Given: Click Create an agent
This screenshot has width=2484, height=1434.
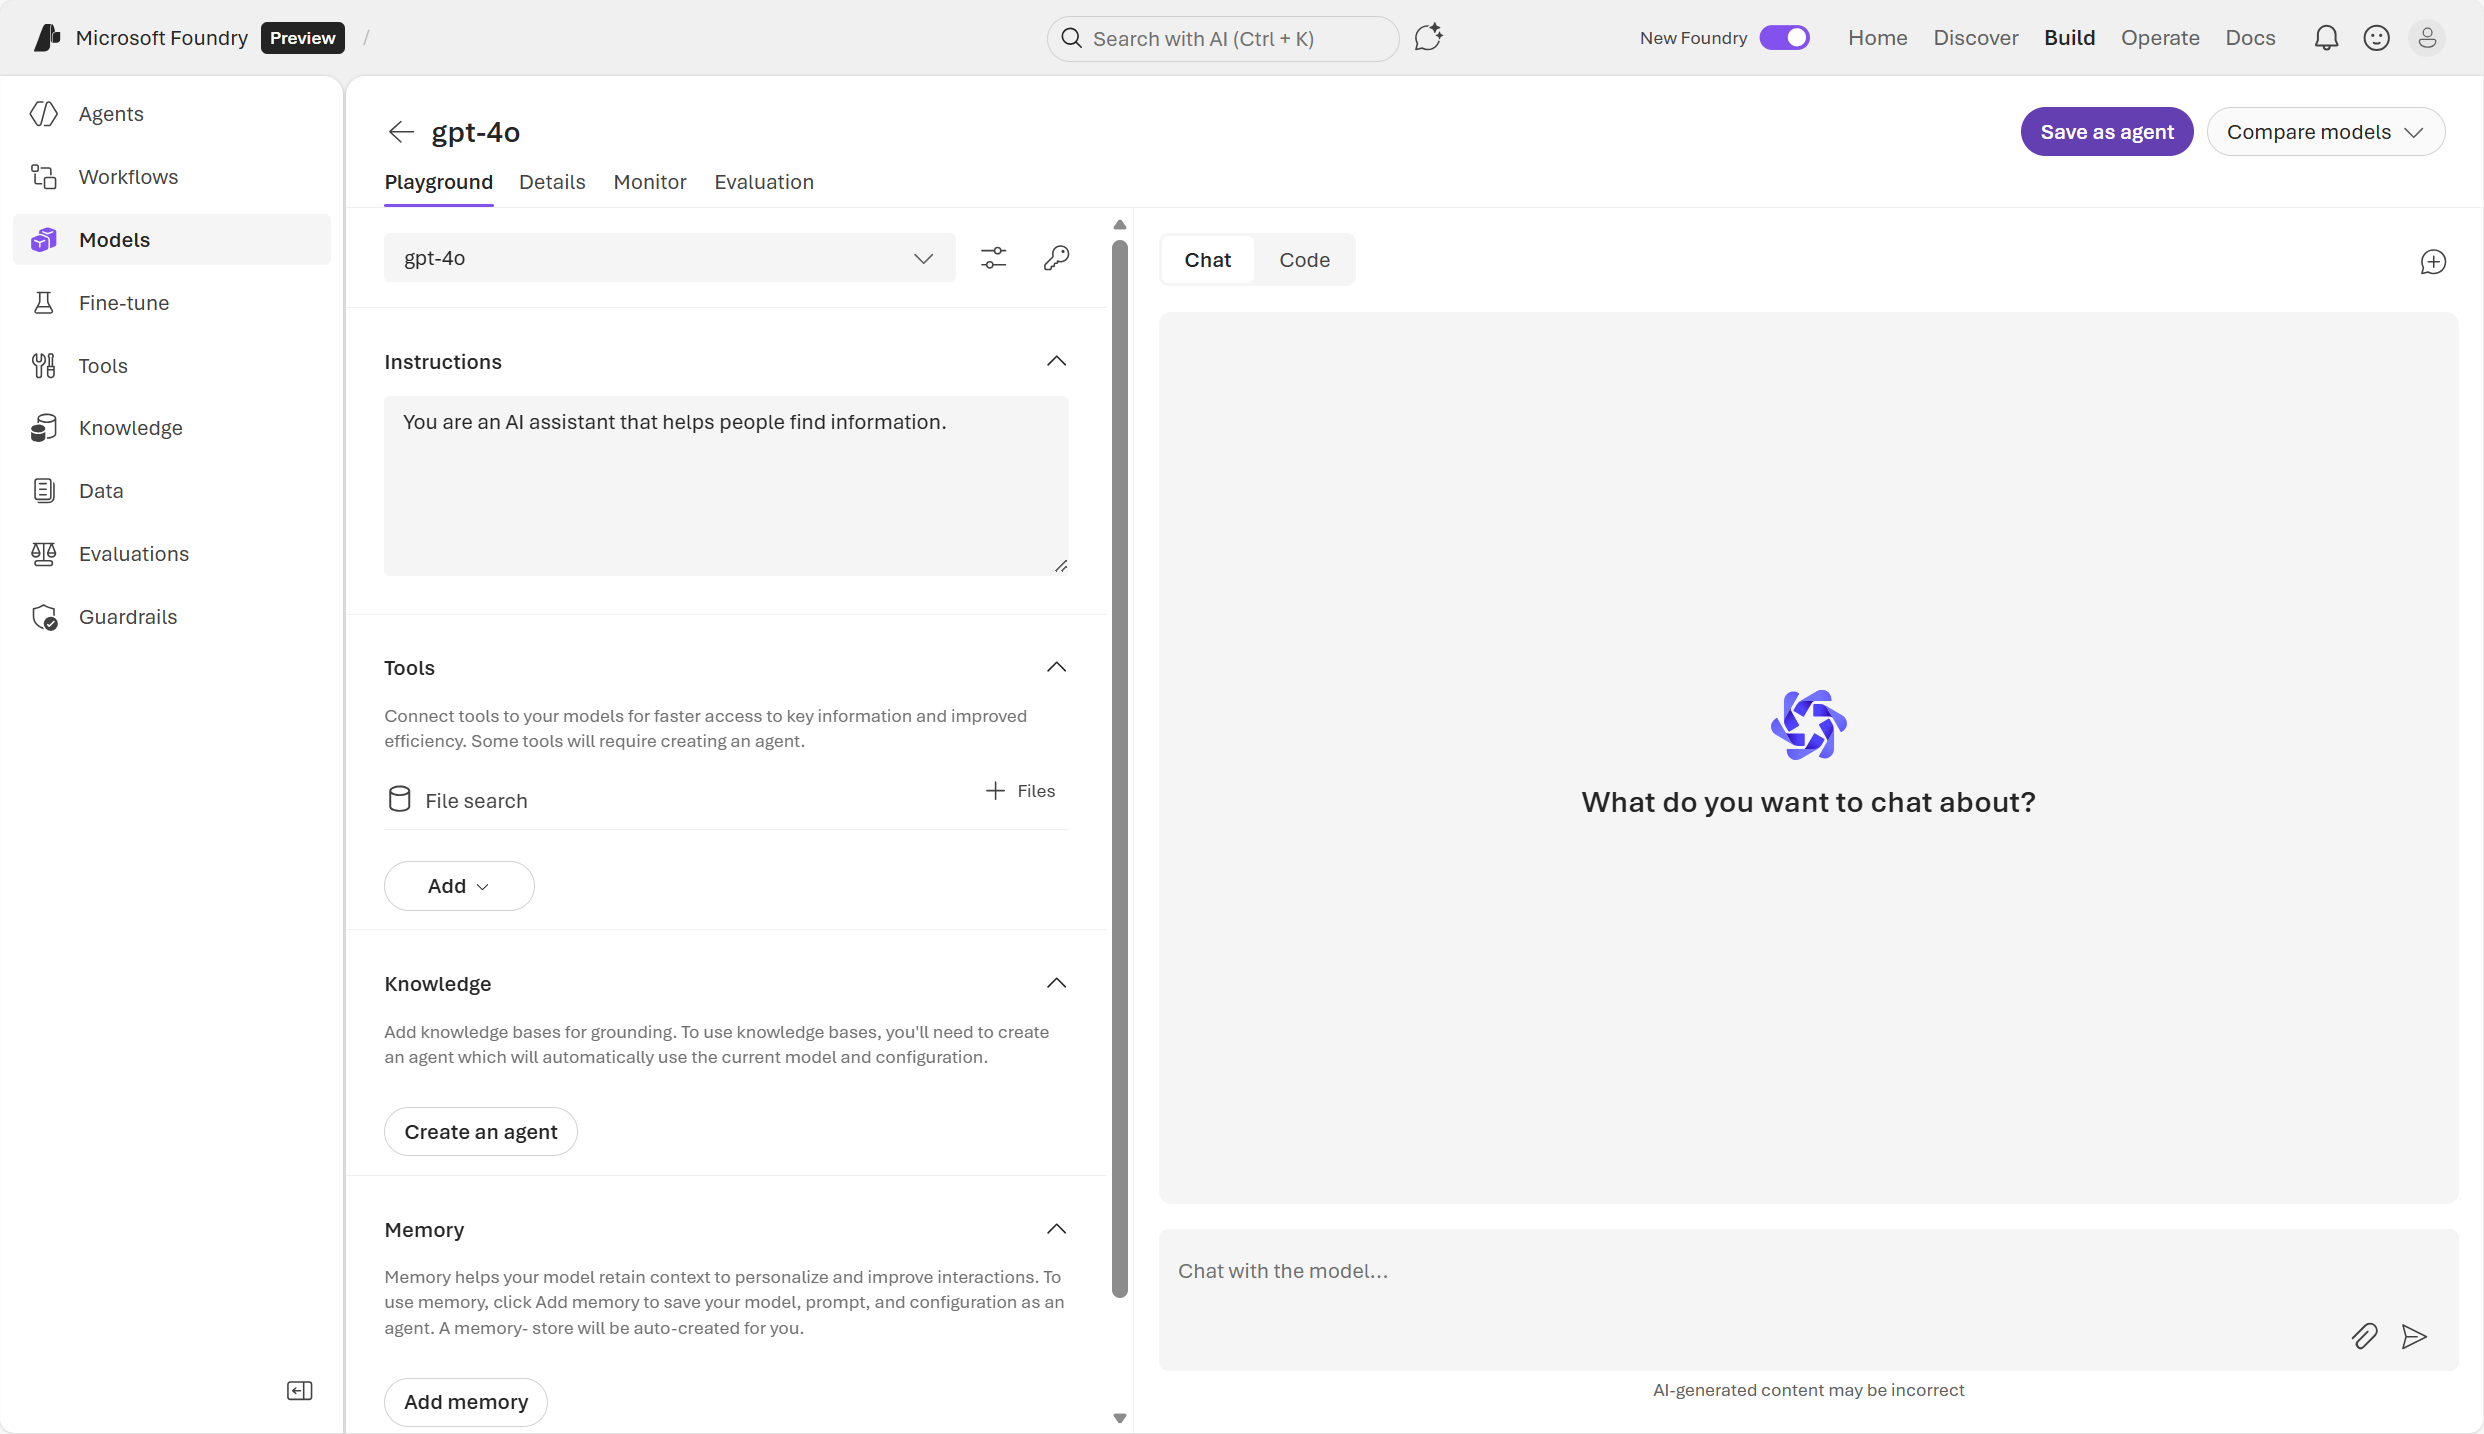Looking at the screenshot, I should [x=481, y=1131].
